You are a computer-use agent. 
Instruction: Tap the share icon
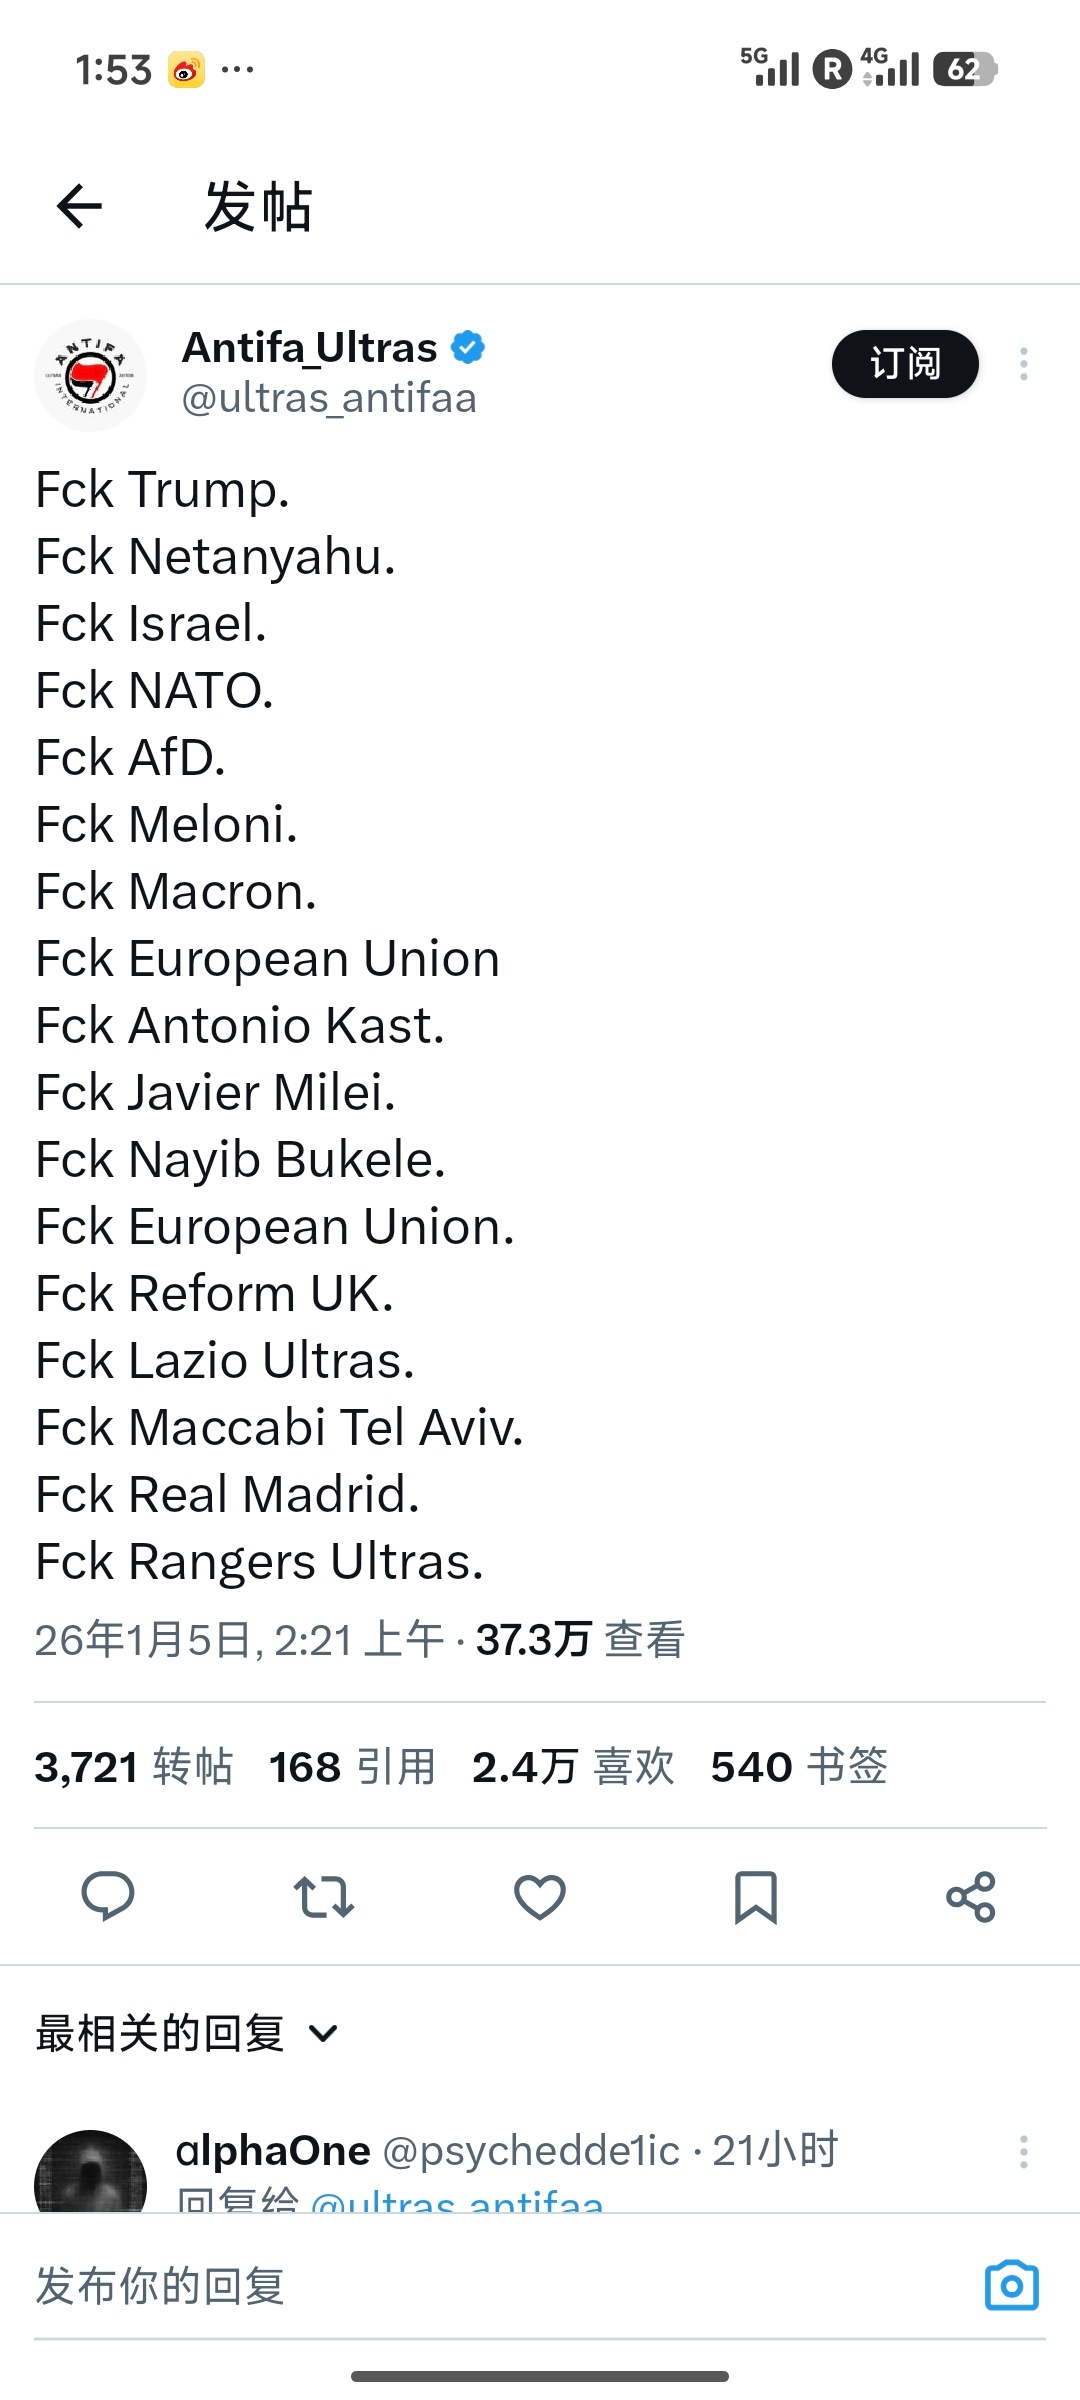point(971,1896)
